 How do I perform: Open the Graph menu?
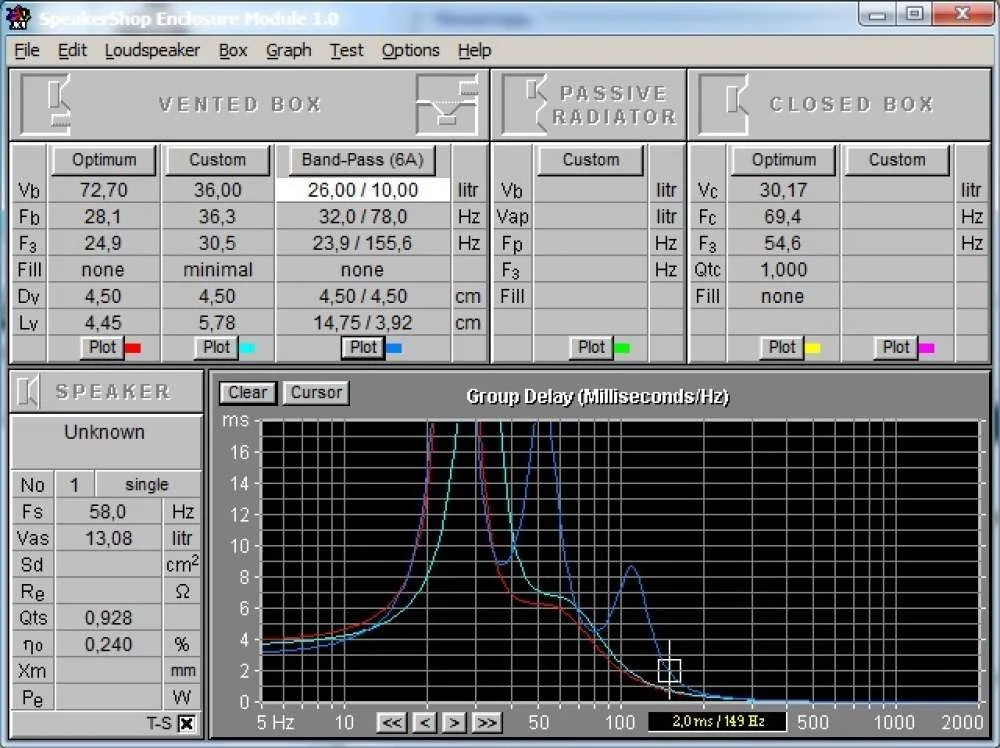point(288,50)
